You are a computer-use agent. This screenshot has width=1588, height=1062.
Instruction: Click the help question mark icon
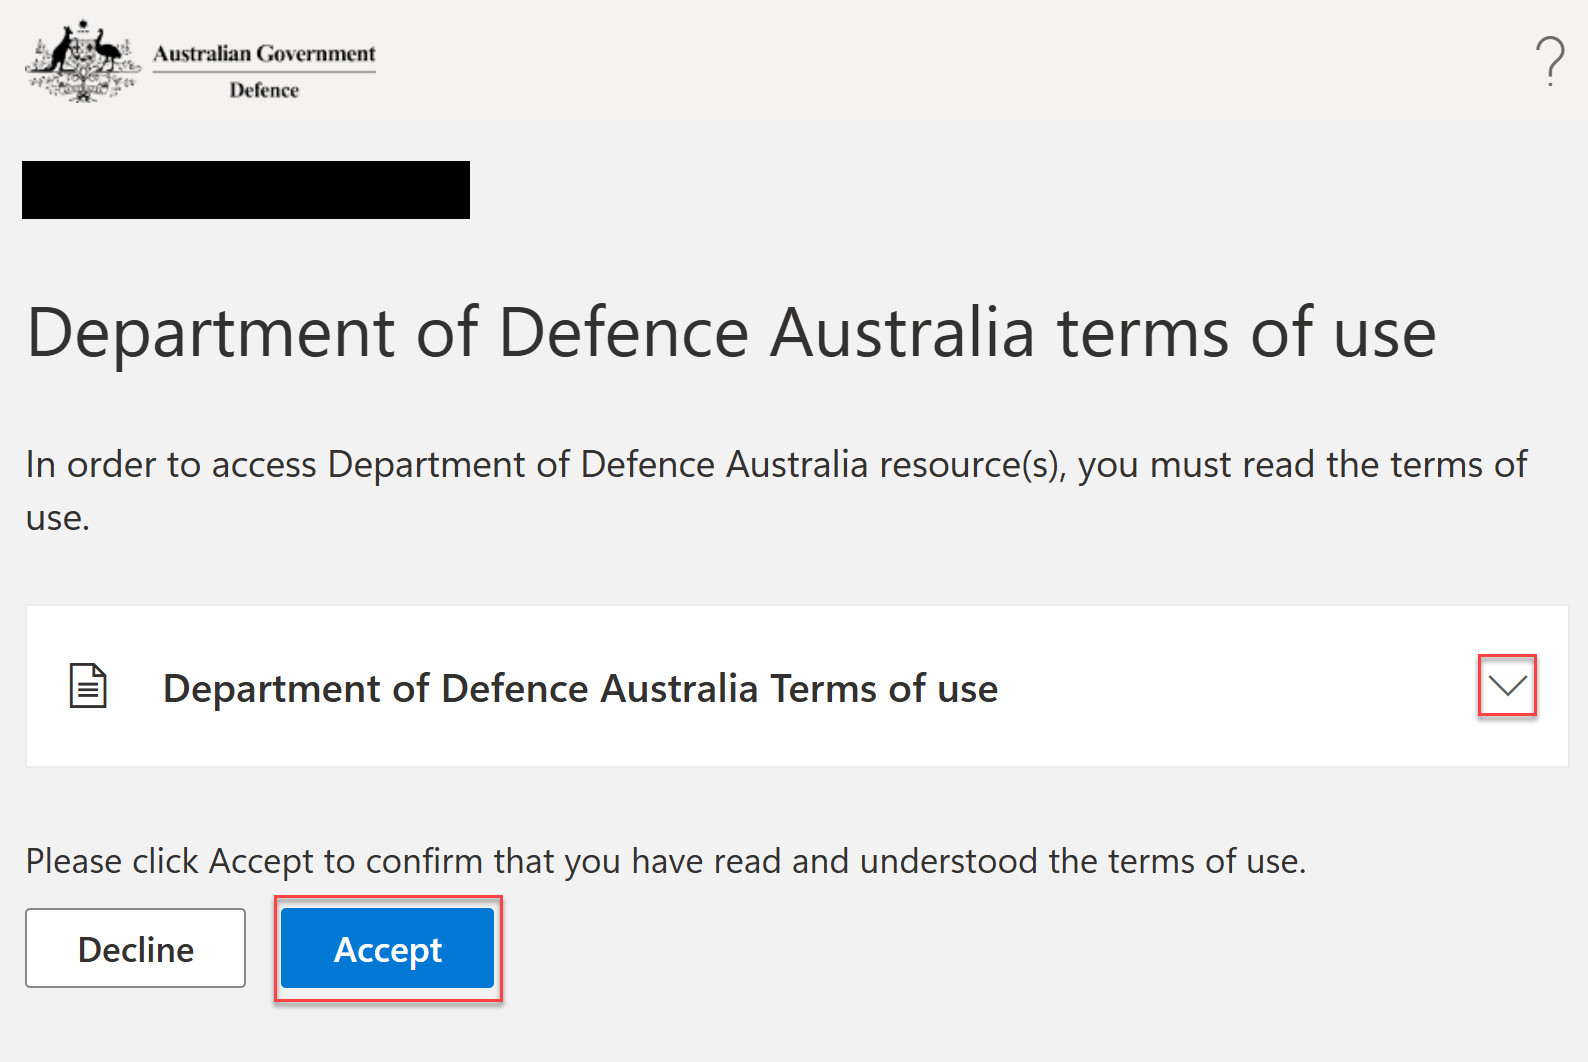(x=1550, y=62)
